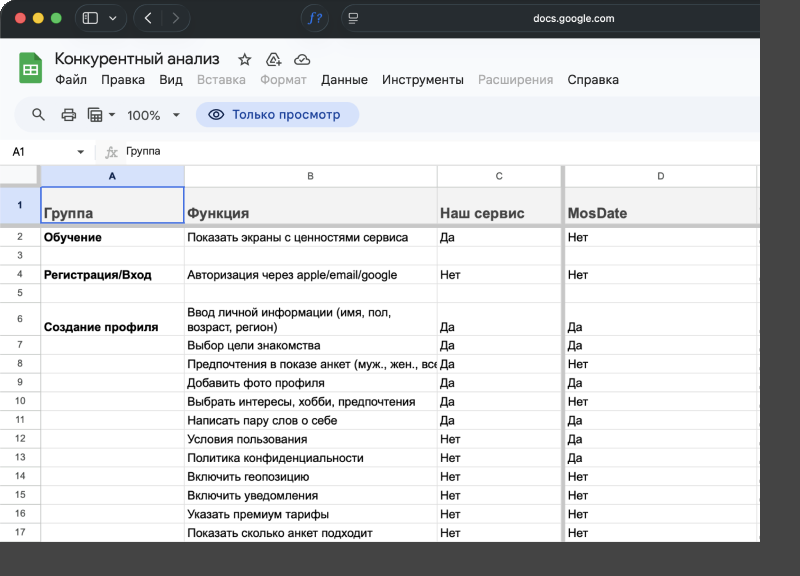
Task: Open the Справка menu
Action: click(x=593, y=80)
